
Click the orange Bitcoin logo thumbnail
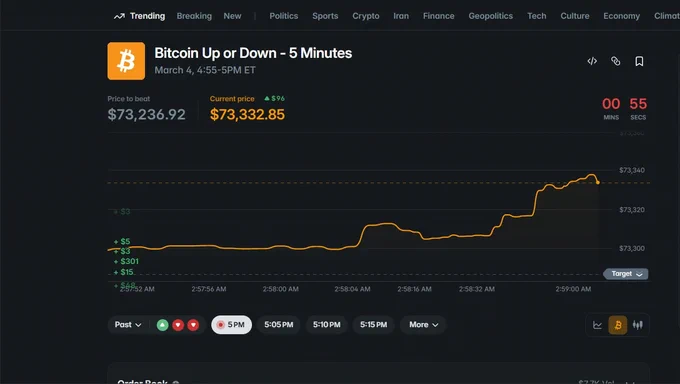coord(126,61)
